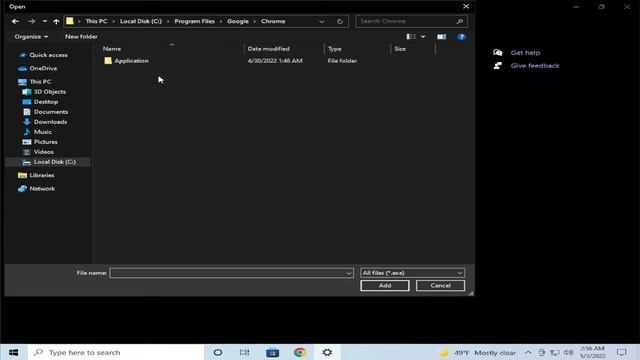The image size is (640, 360).
Task: Open Task View from the taskbar
Action: click(244, 352)
